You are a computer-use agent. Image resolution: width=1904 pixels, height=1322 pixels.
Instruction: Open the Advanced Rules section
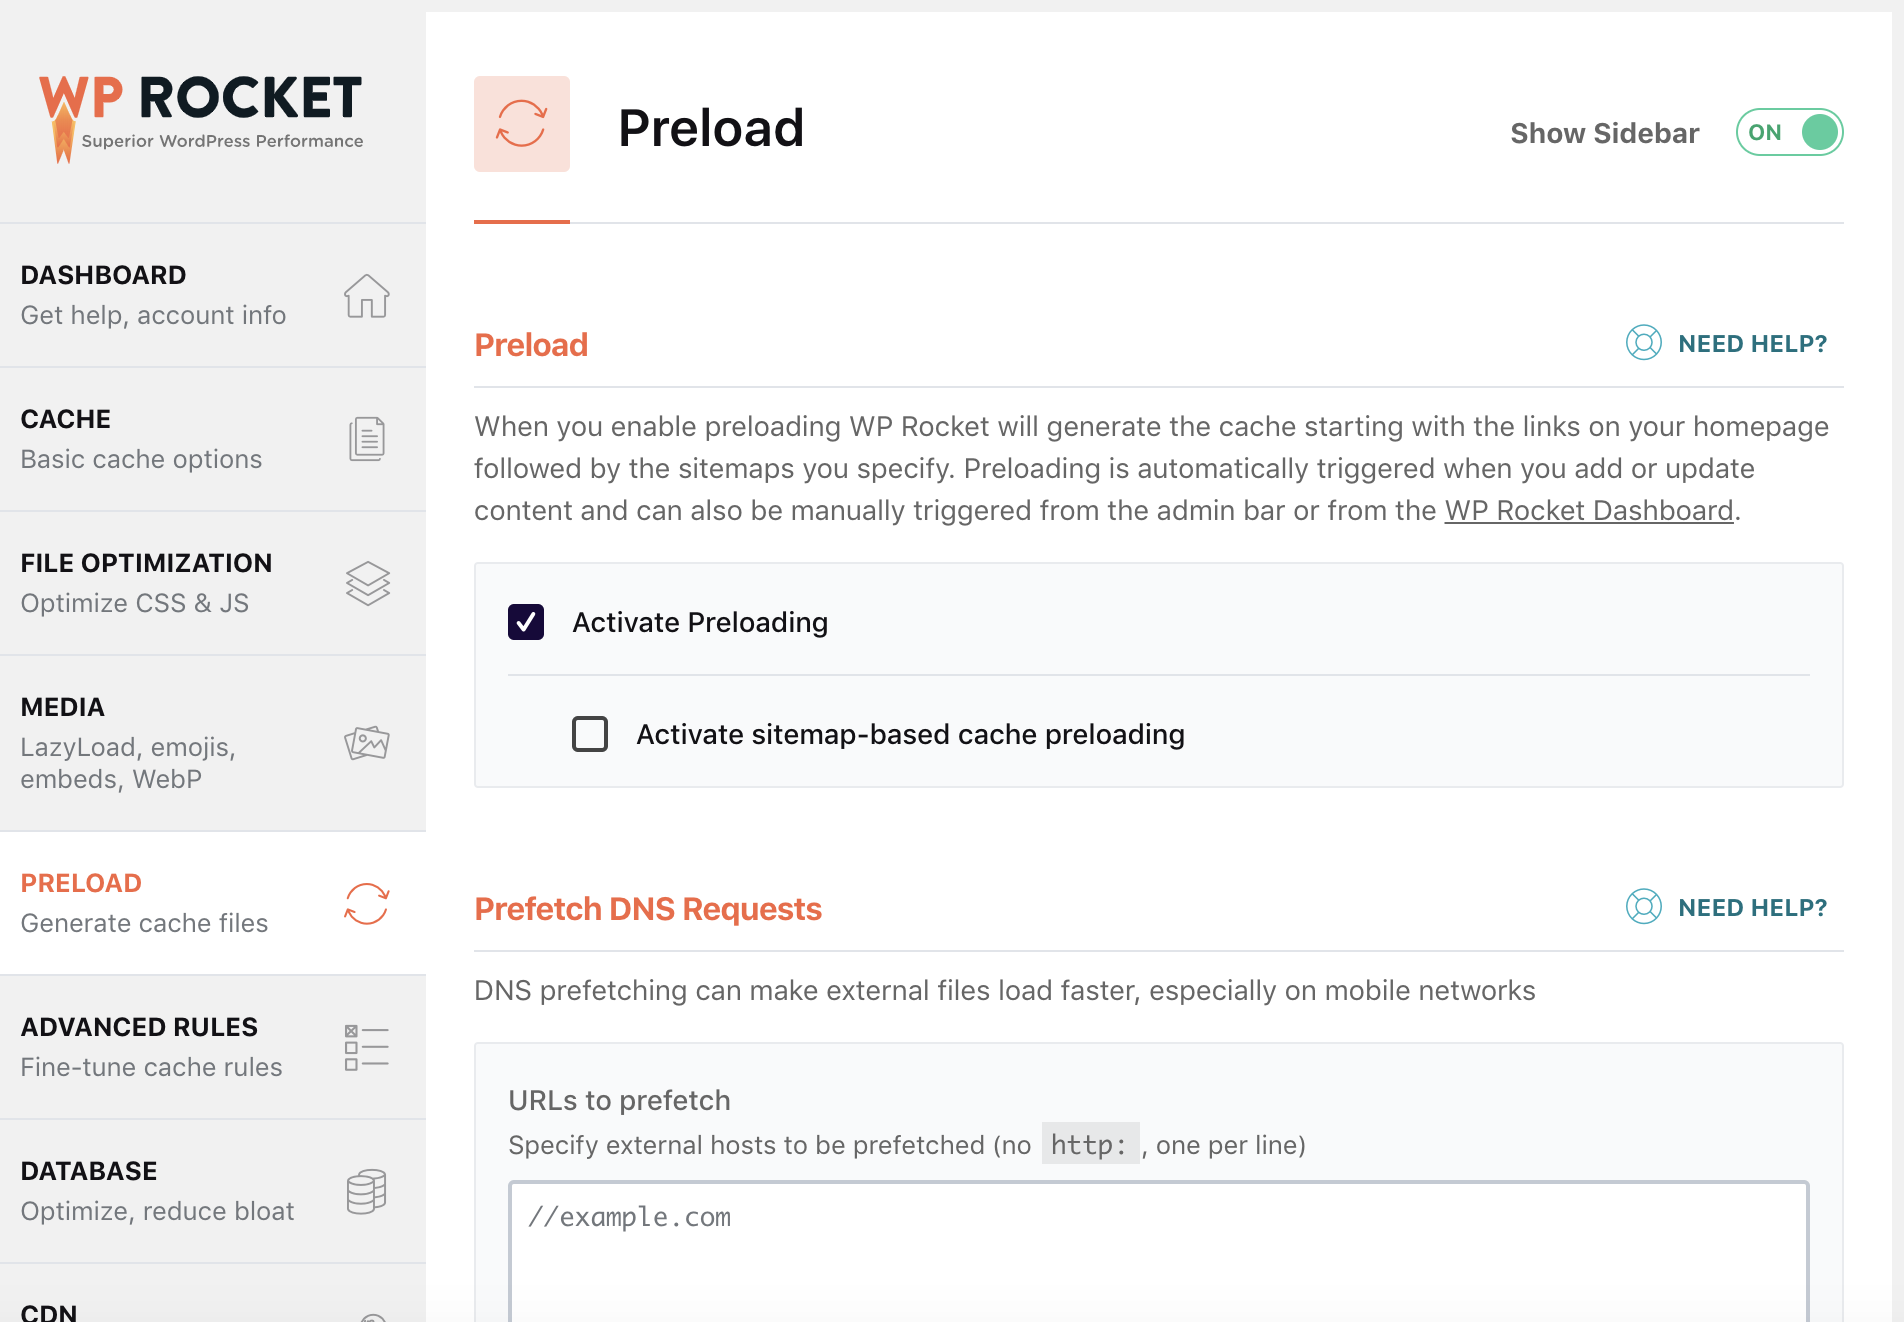139,1026
